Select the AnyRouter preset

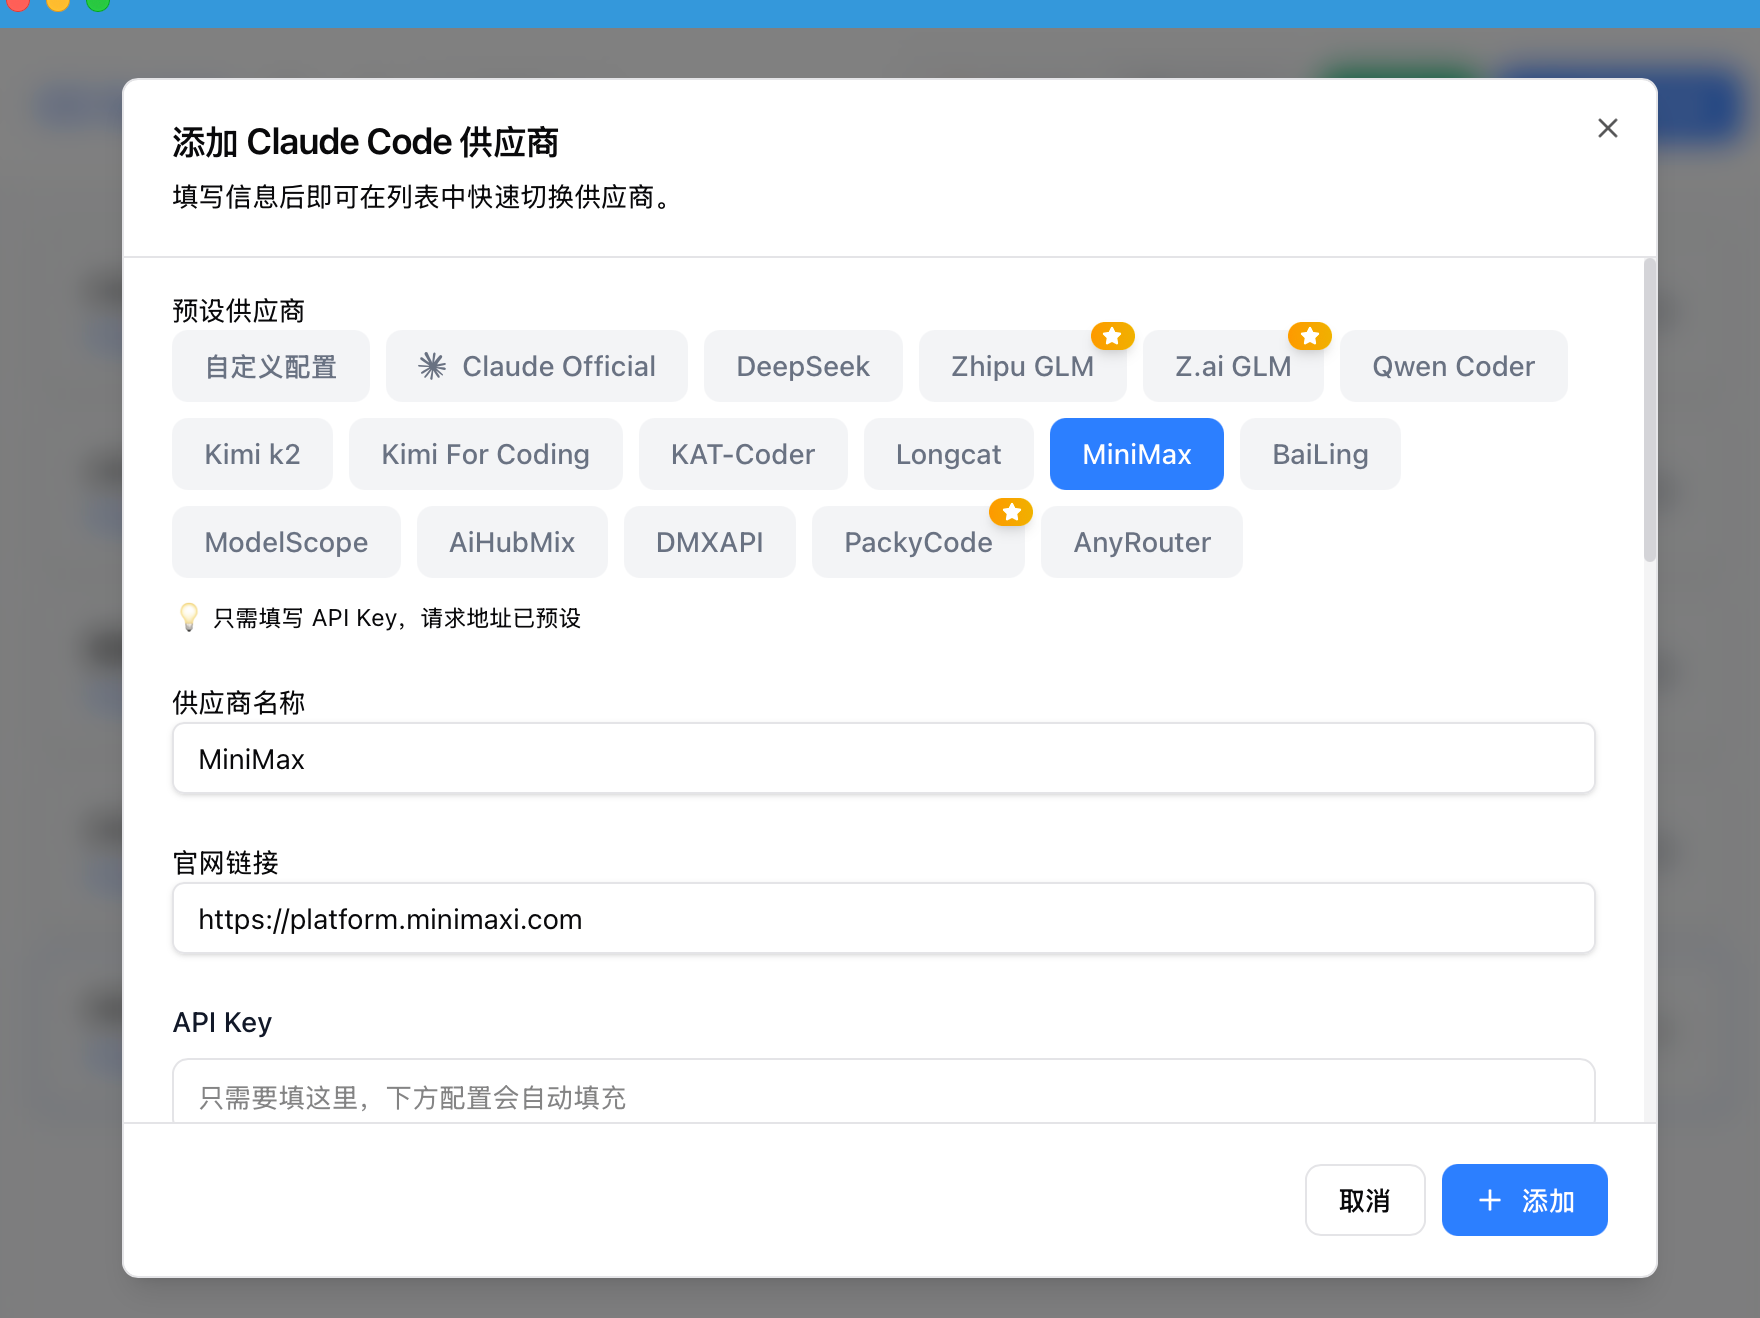click(1142, 543)
